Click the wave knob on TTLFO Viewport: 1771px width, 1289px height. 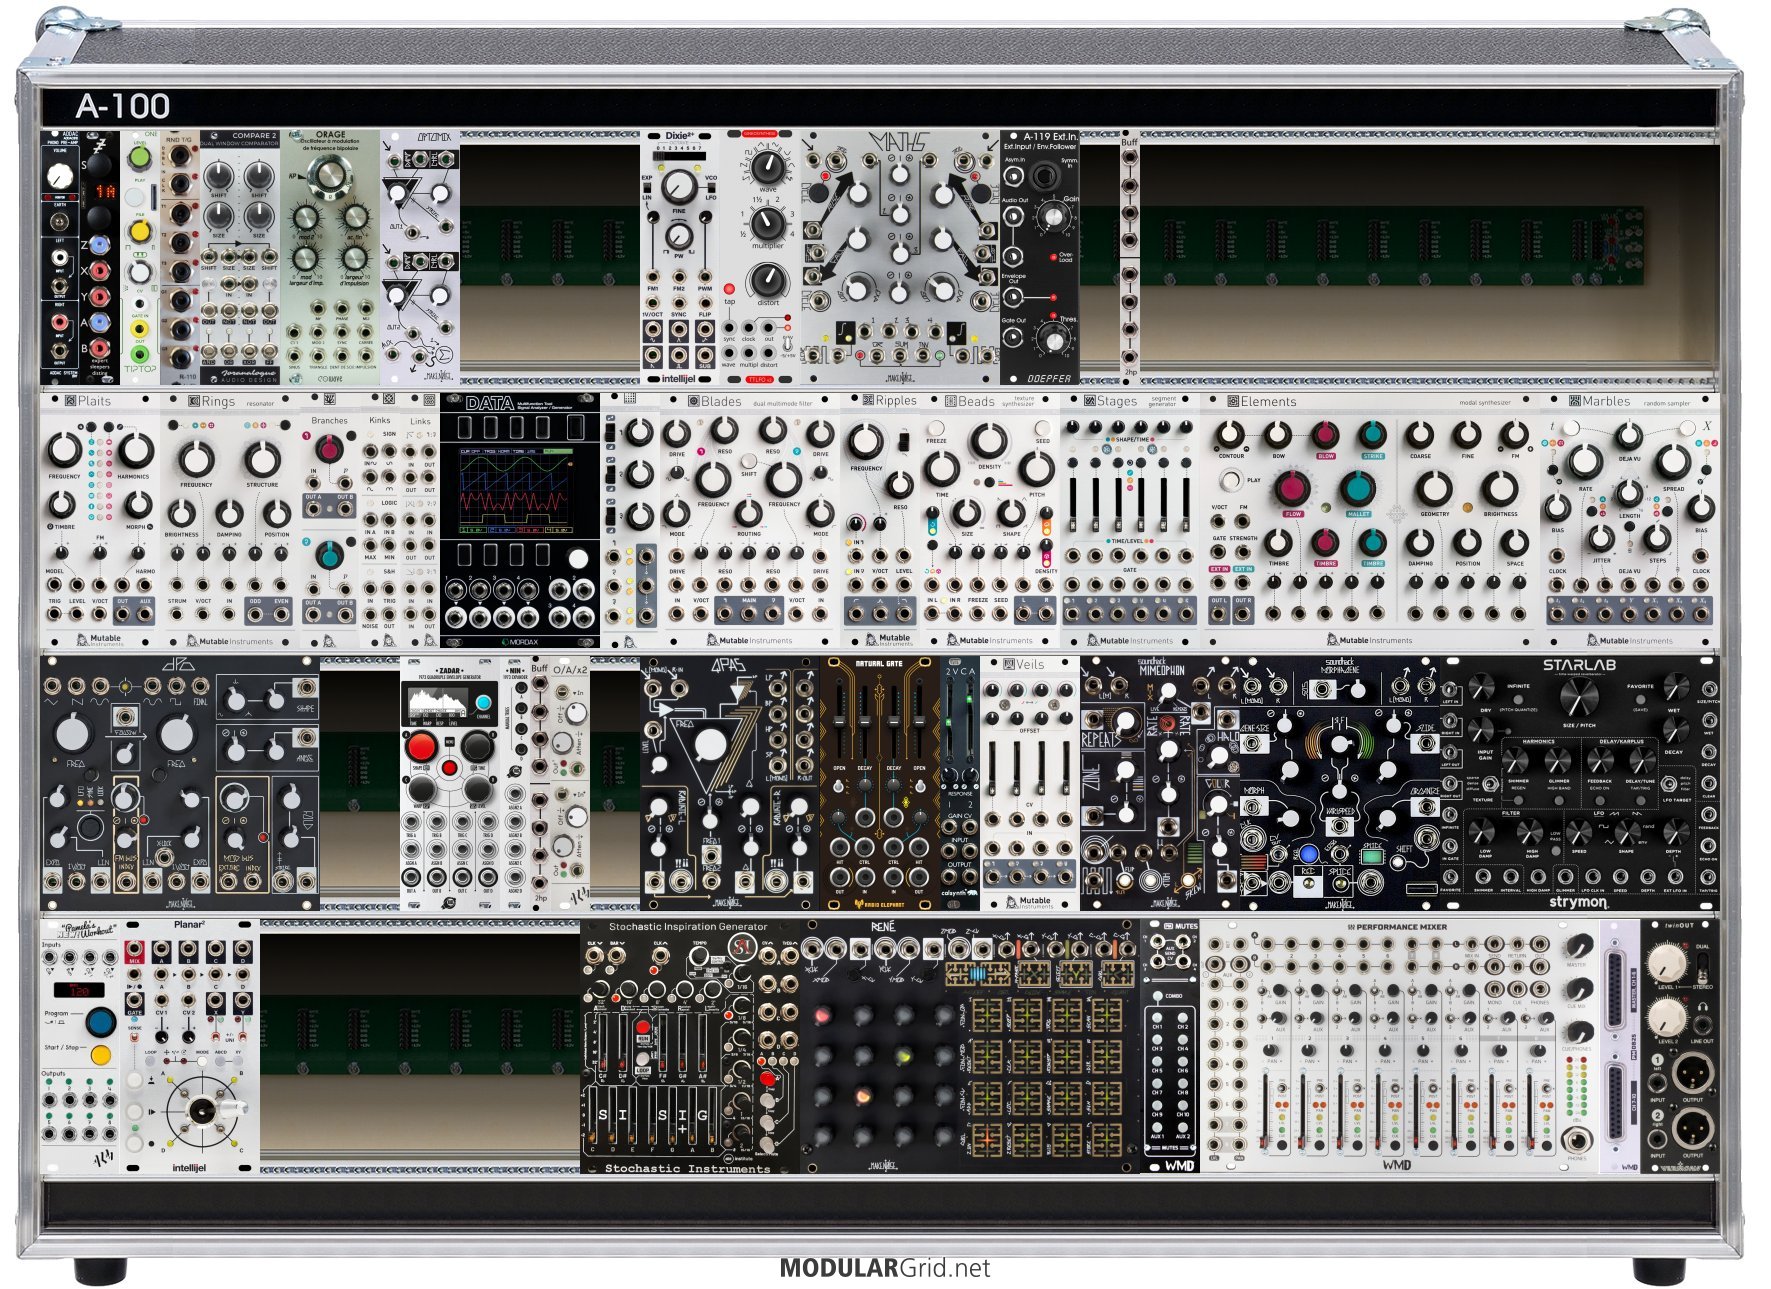[x=767, y=166]
